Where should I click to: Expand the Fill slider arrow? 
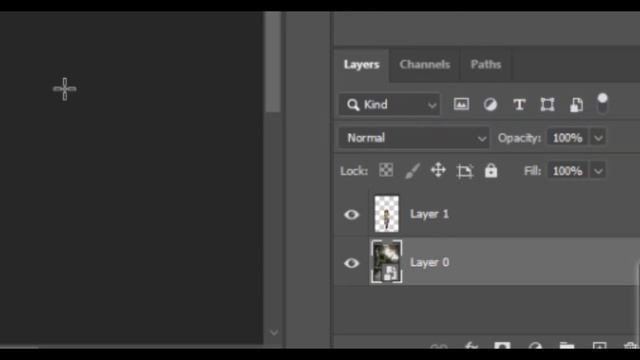coord(598,171)
